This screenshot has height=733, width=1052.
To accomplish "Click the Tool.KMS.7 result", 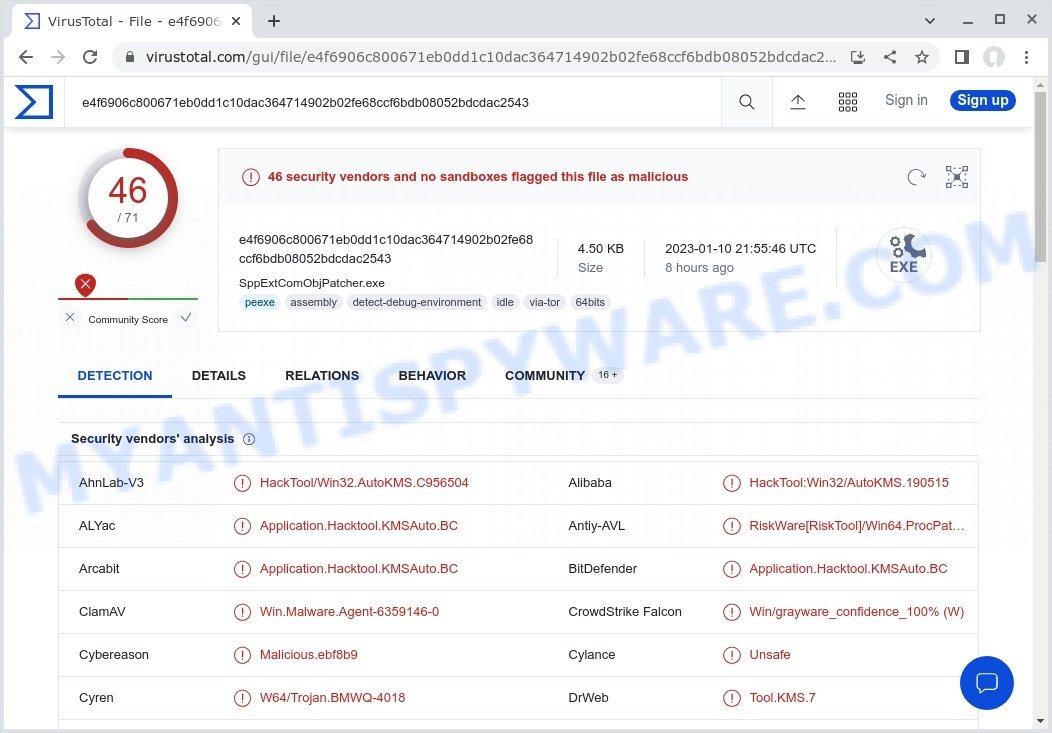I will point(782,697).
